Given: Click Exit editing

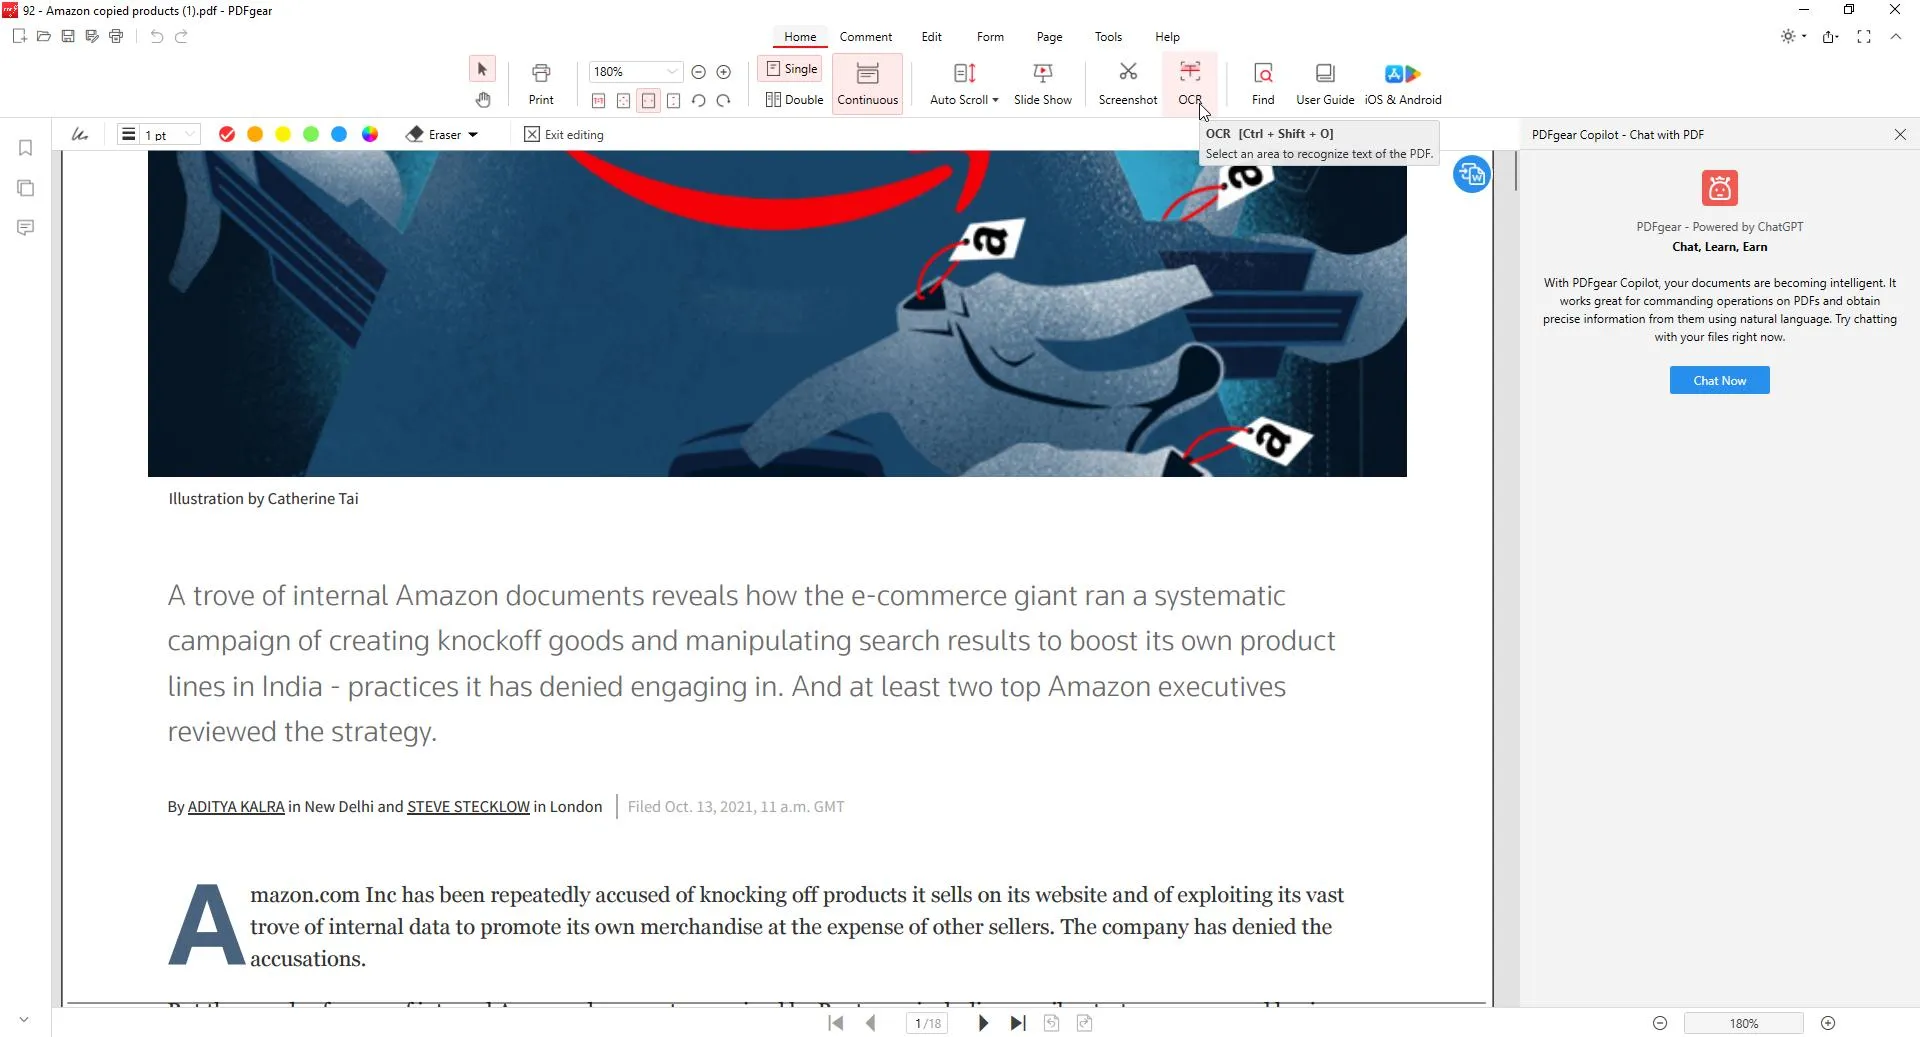Looking at the screenshot, I should [x=565, y=134].
